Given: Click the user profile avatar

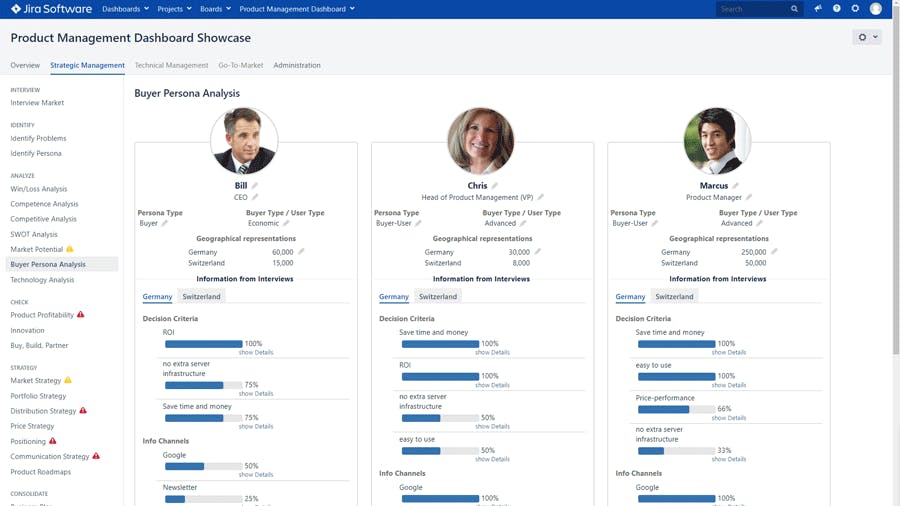Looking at the screenshot, I should [876, 9].
